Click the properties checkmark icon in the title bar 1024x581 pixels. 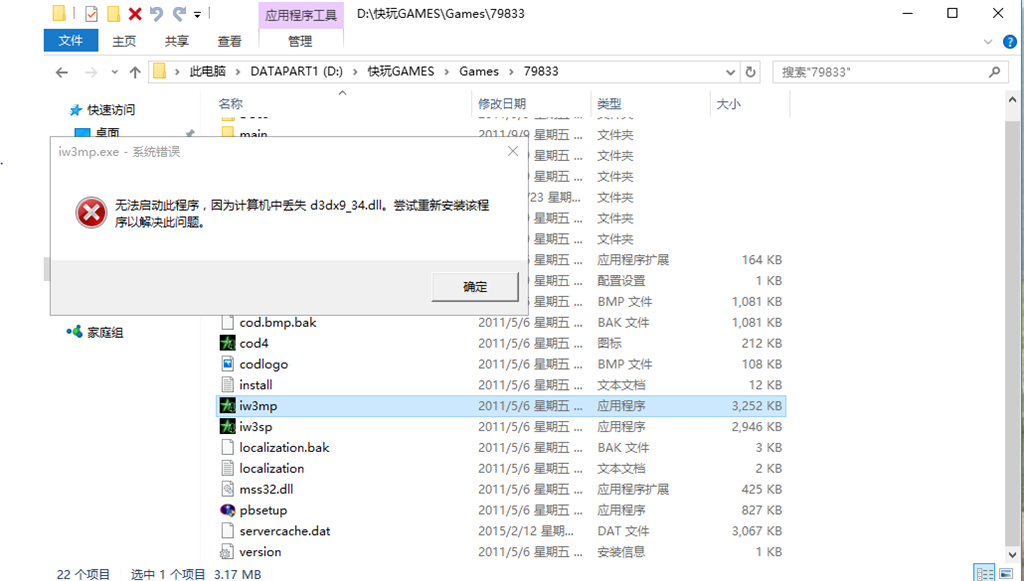click(x=91, y=13)
